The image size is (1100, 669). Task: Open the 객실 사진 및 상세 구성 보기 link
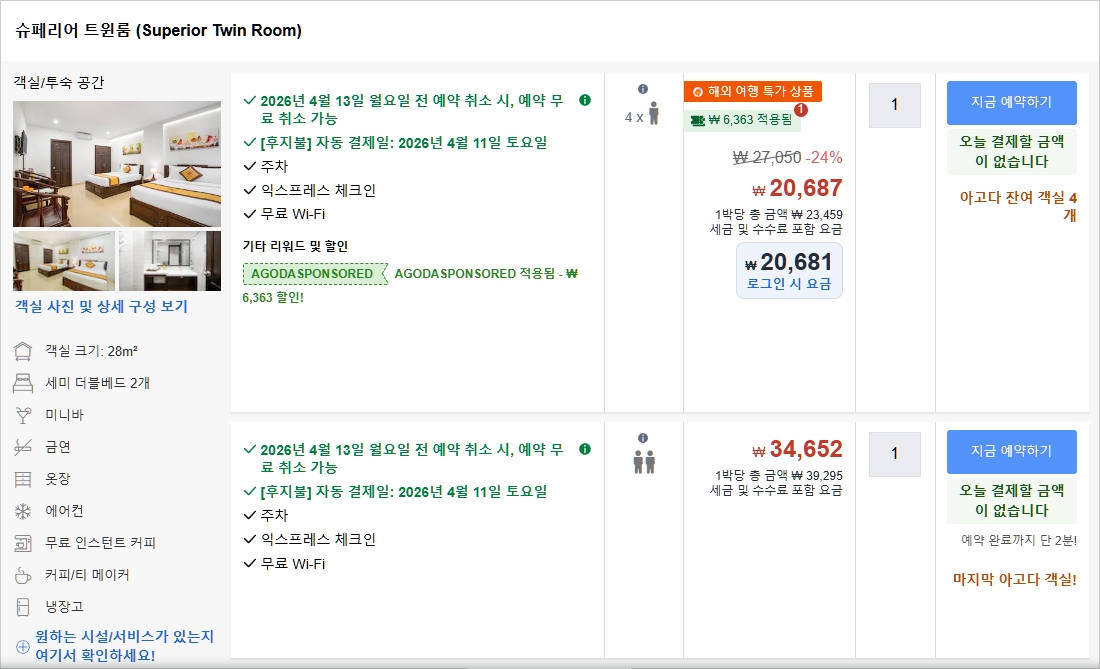tap(101, 307)
